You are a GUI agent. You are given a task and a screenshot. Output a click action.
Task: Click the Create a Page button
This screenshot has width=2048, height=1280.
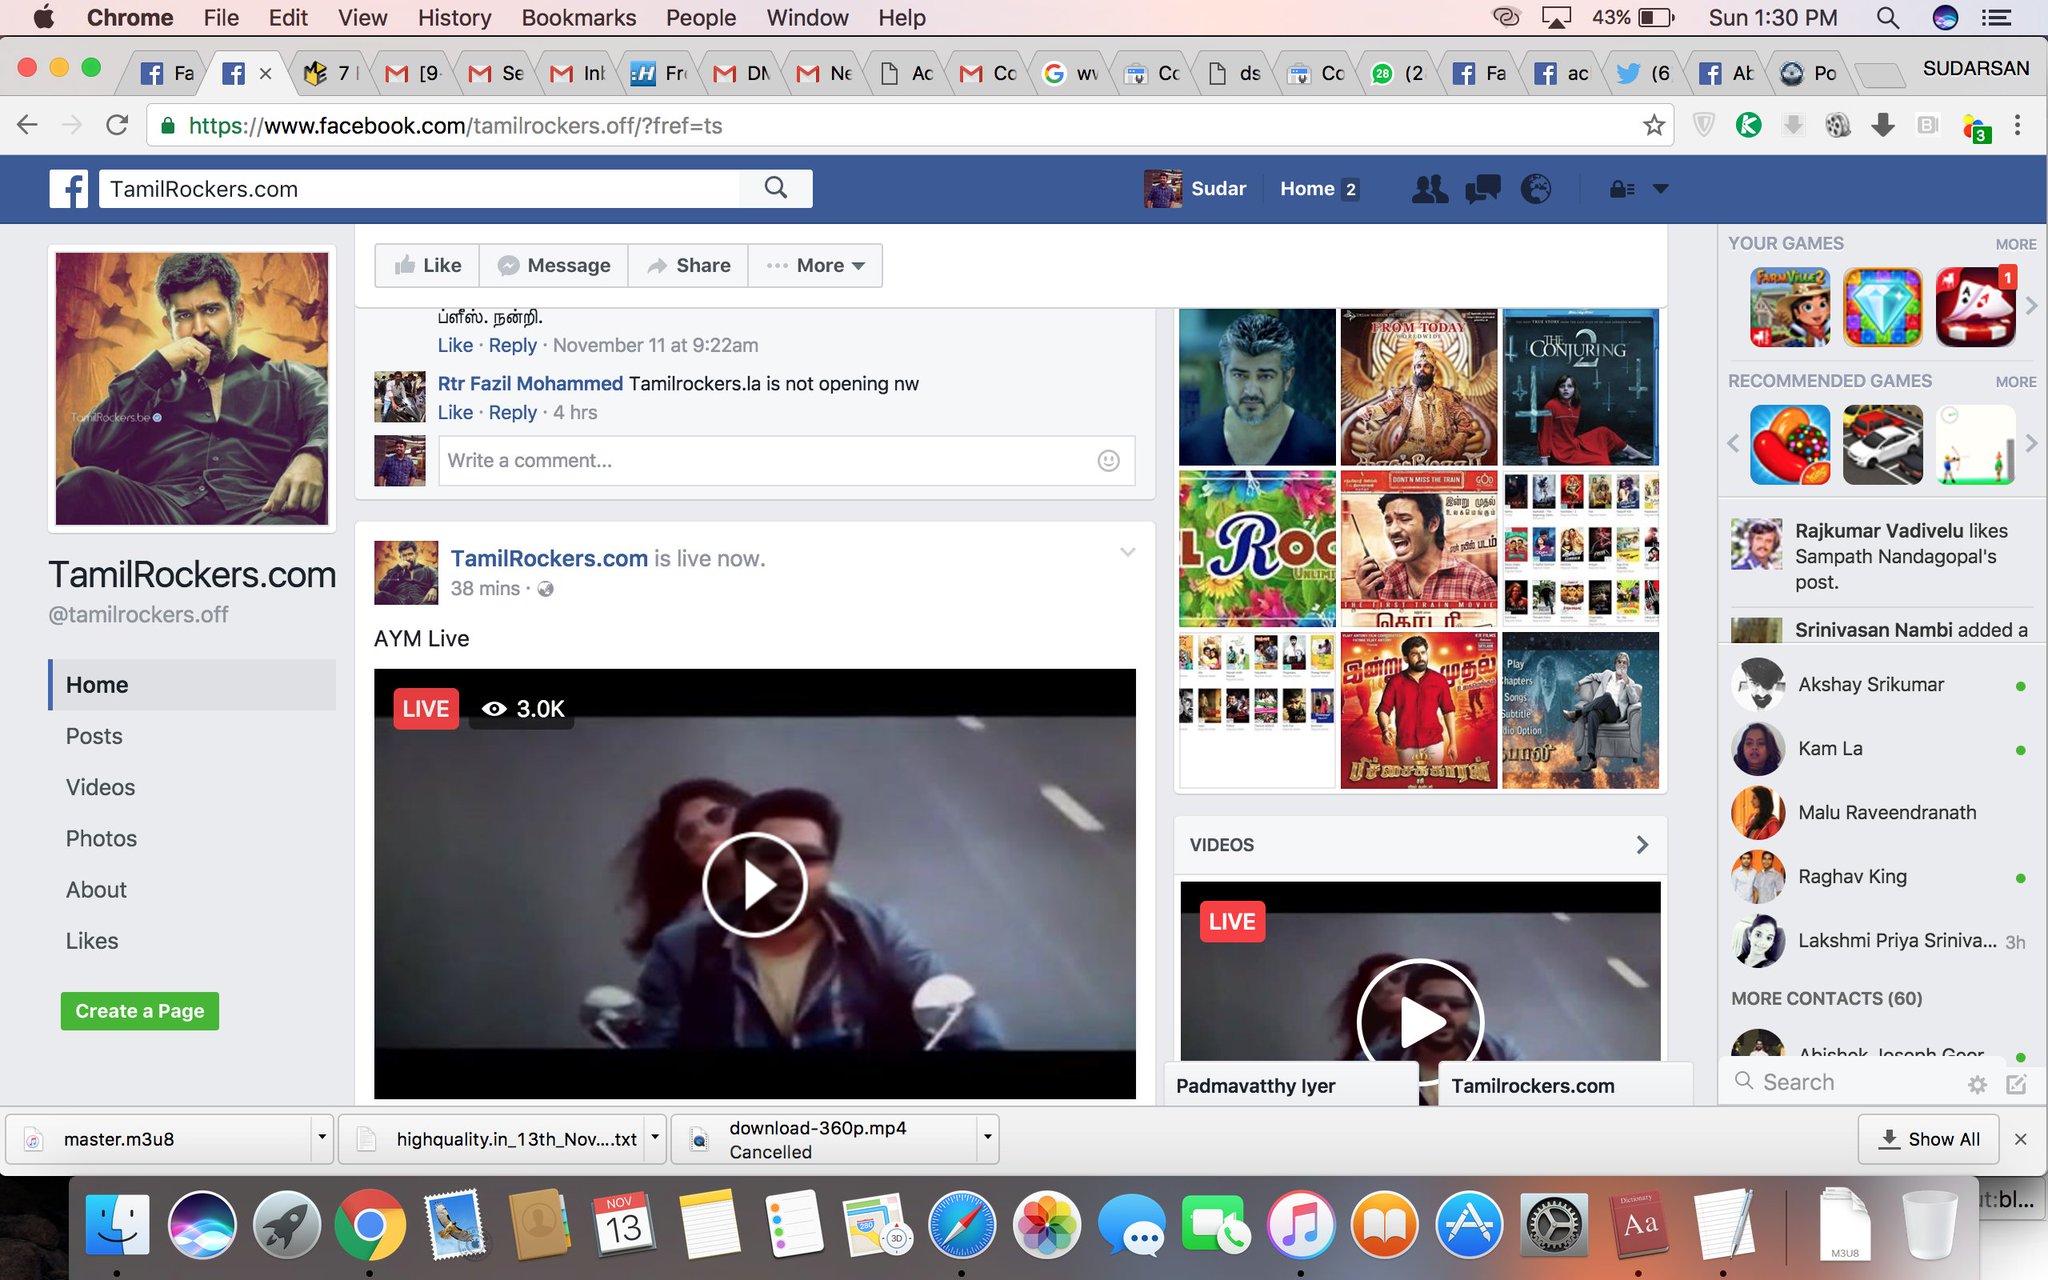pyautogui.click(x=139, y=1011)
